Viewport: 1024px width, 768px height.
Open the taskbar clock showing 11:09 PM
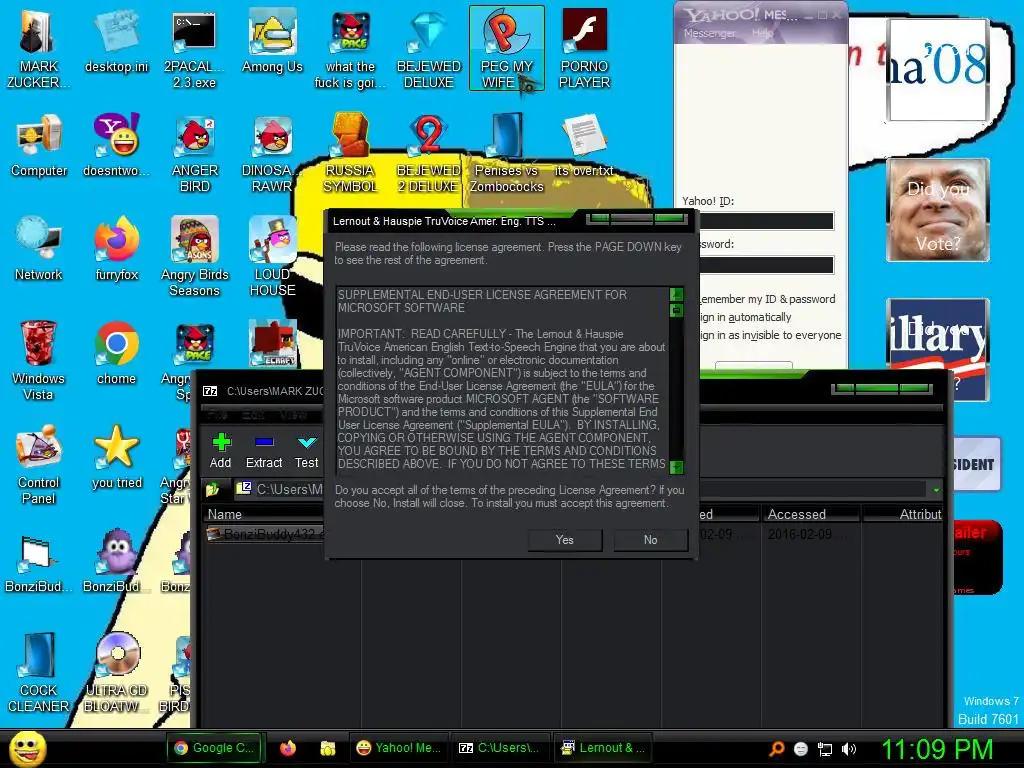tap(936, 749)
